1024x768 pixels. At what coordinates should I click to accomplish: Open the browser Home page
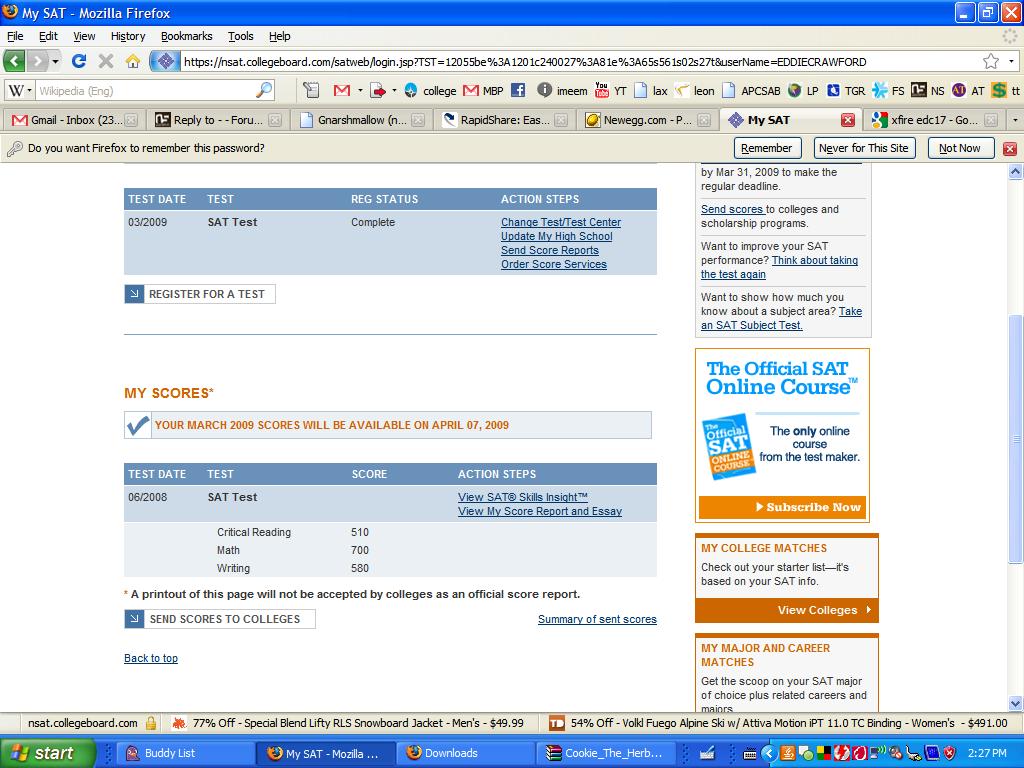(131, 60)
